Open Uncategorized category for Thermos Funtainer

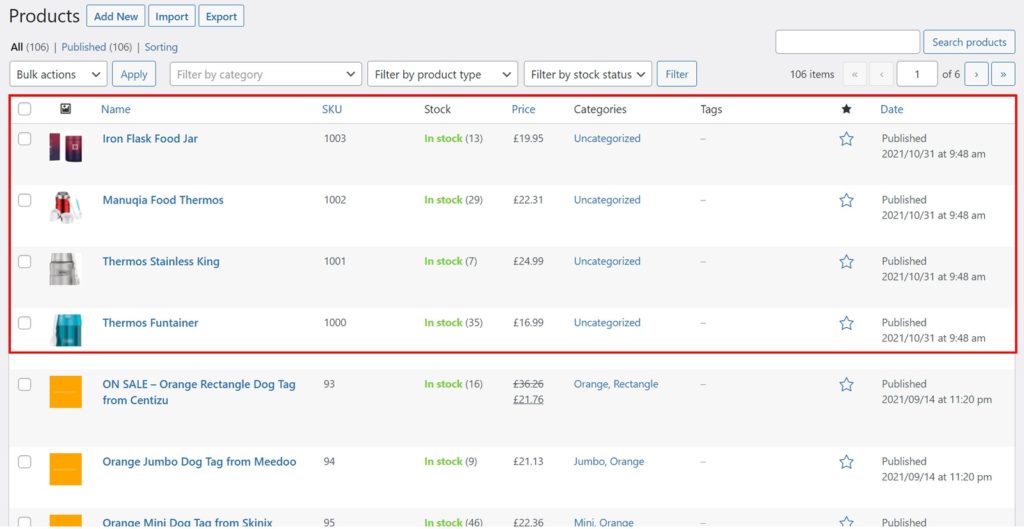(607, 323)
